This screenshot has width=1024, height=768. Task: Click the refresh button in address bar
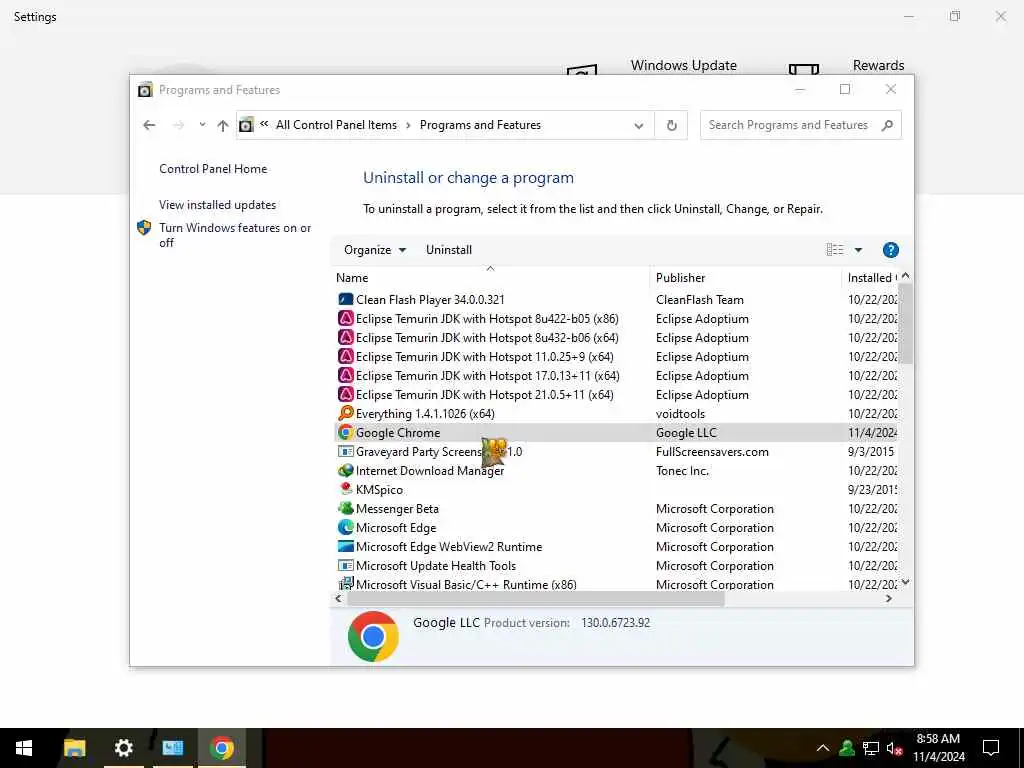tap(671, 125)
